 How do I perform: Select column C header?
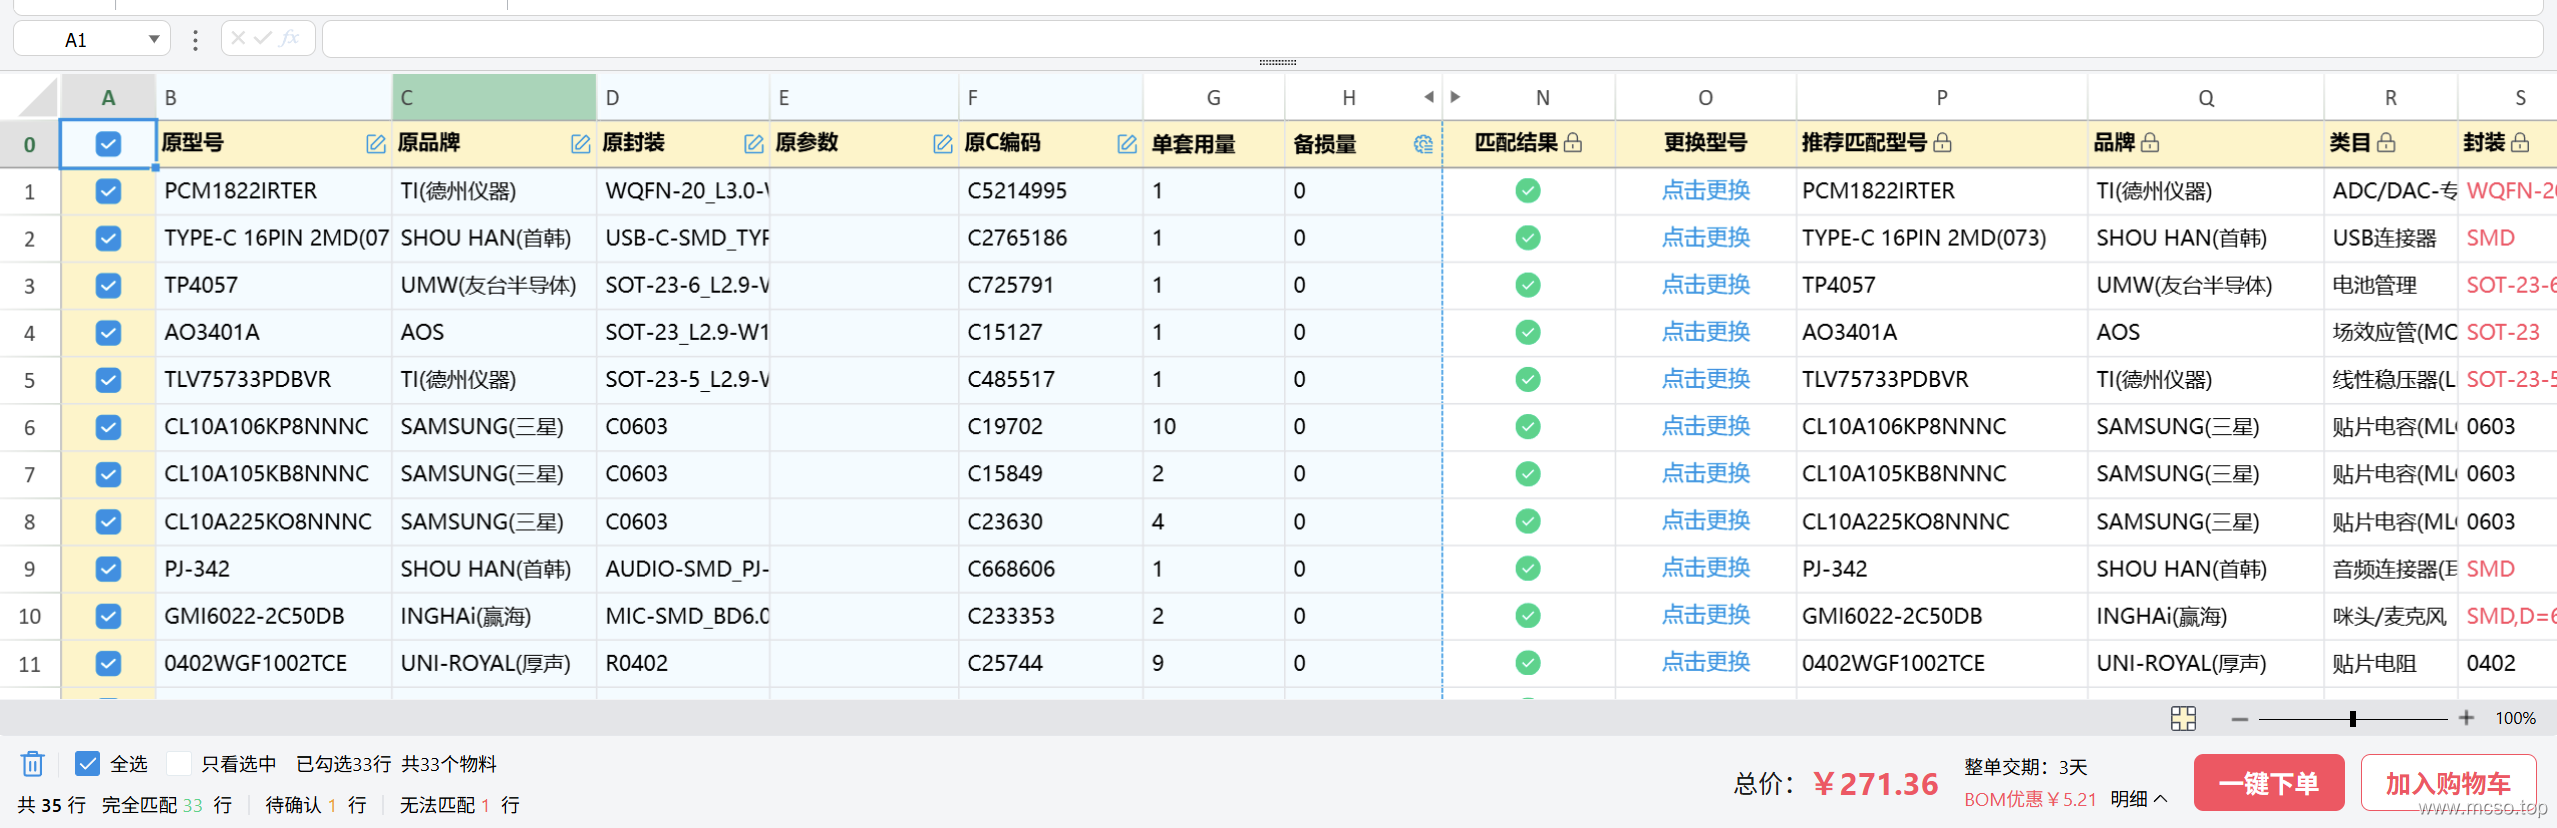point(494,97)
